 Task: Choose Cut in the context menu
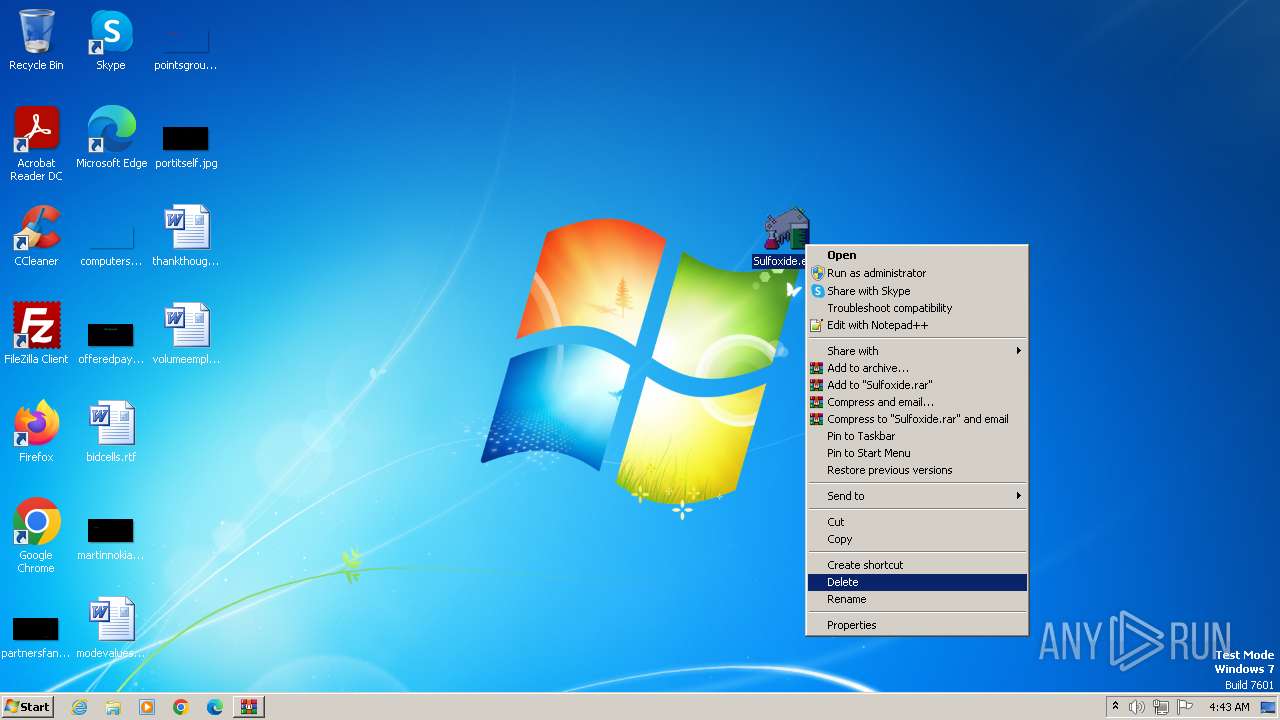point(917,522)
